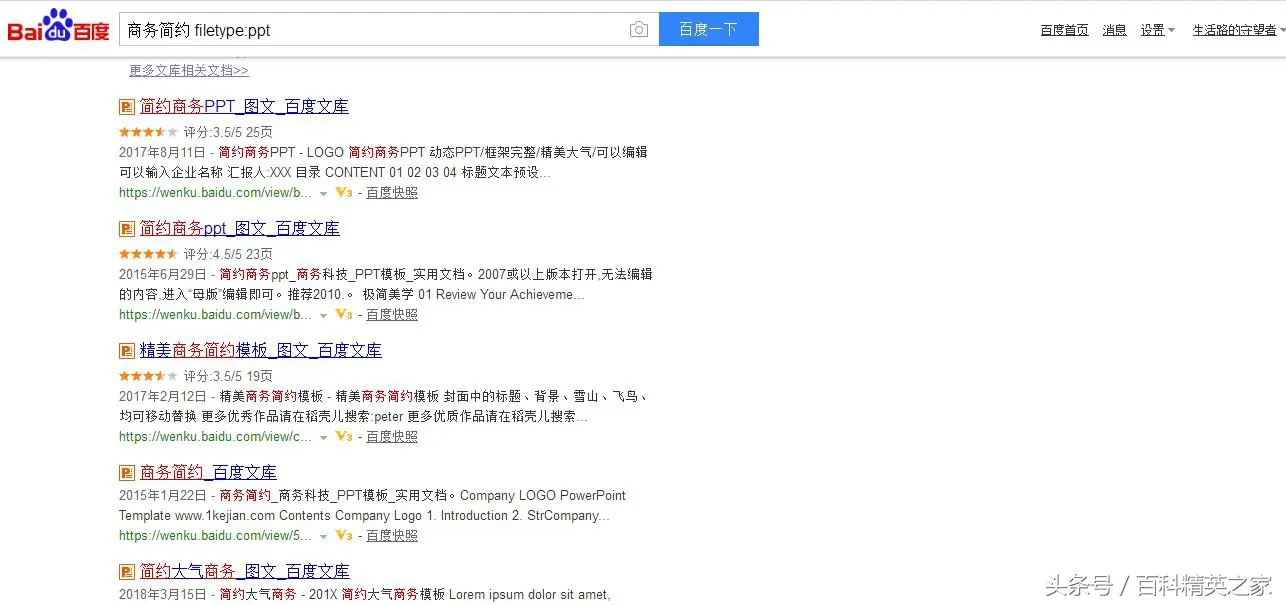Click star rating of 评分:4.5/5 23页 result
Screen dimensions: 1286x605
(148, 254)
